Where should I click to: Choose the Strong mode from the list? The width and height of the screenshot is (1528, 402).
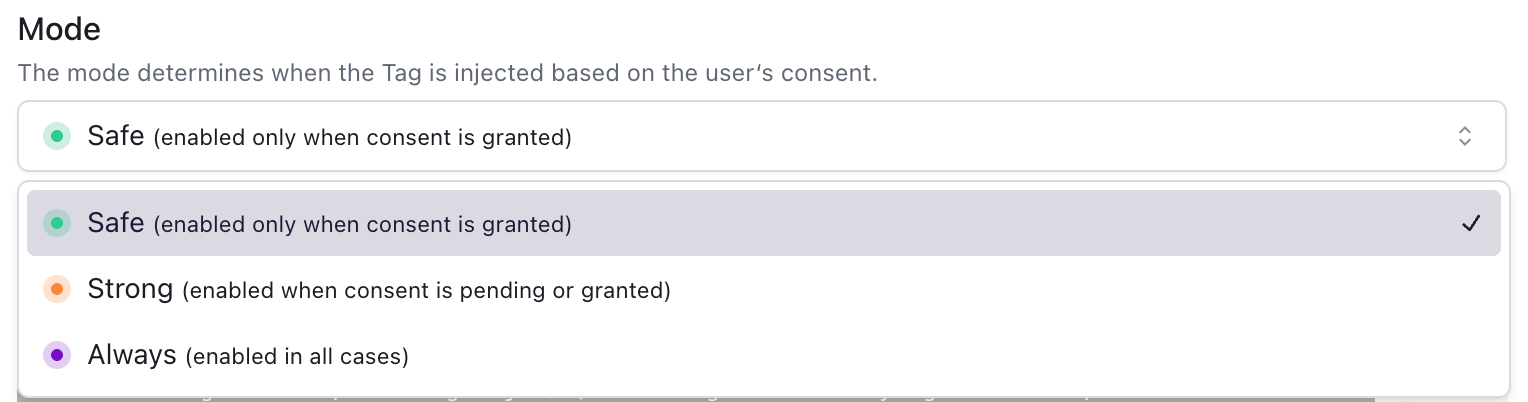[764, 290]
